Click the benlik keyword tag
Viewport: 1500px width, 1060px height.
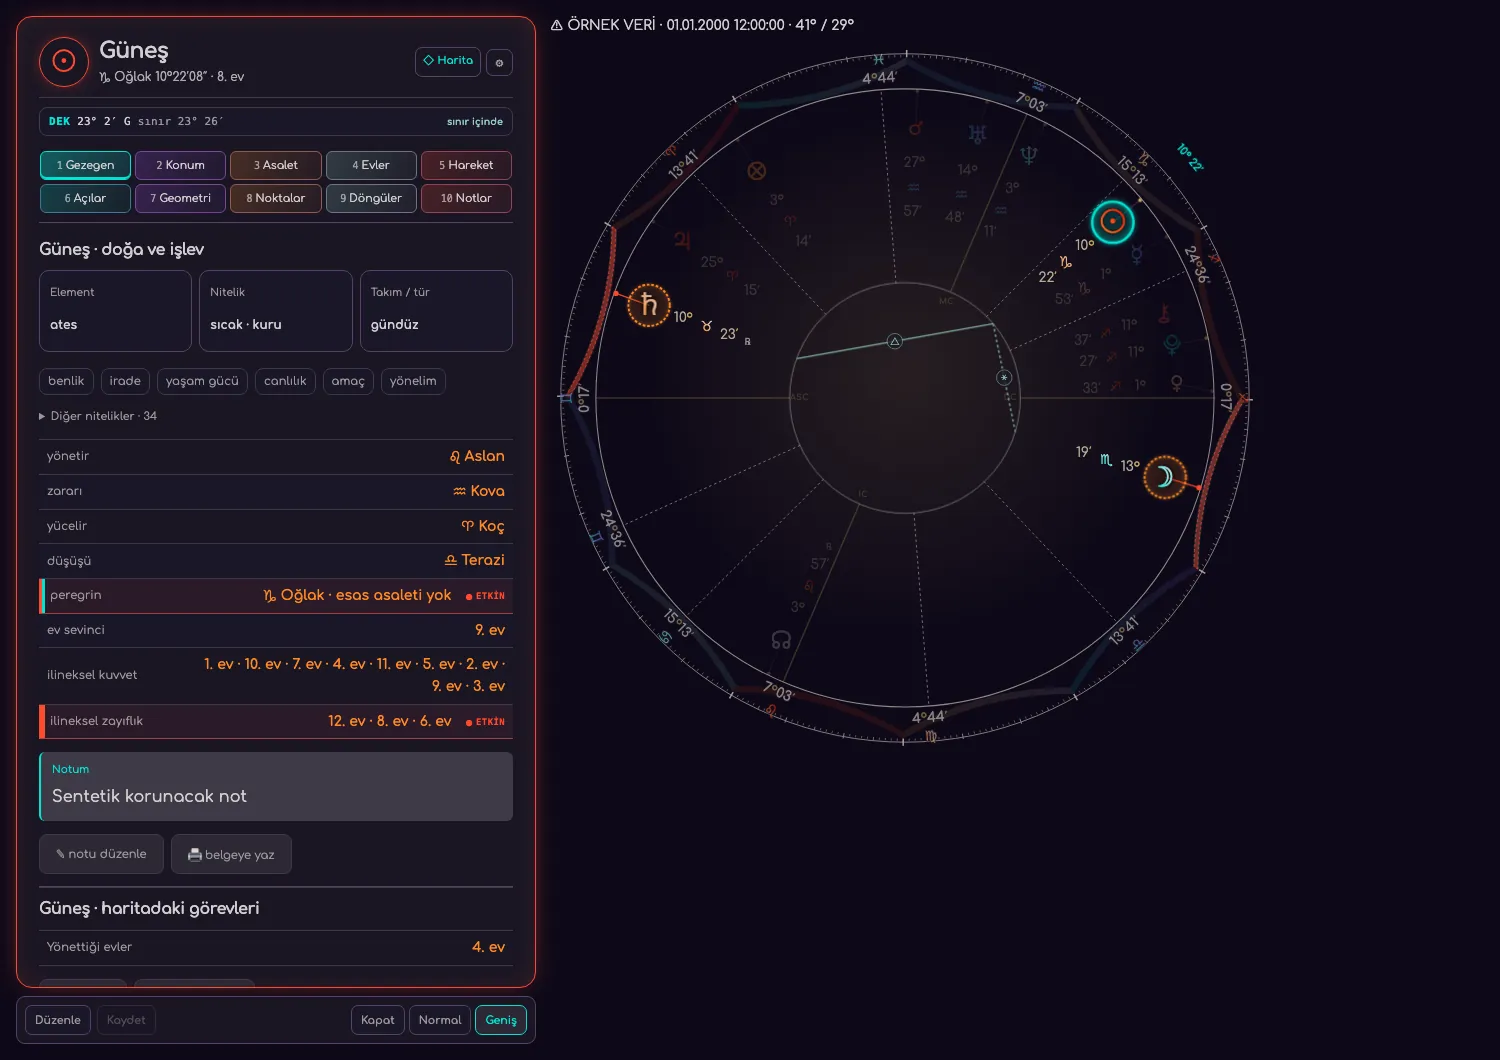click(66, 381)
